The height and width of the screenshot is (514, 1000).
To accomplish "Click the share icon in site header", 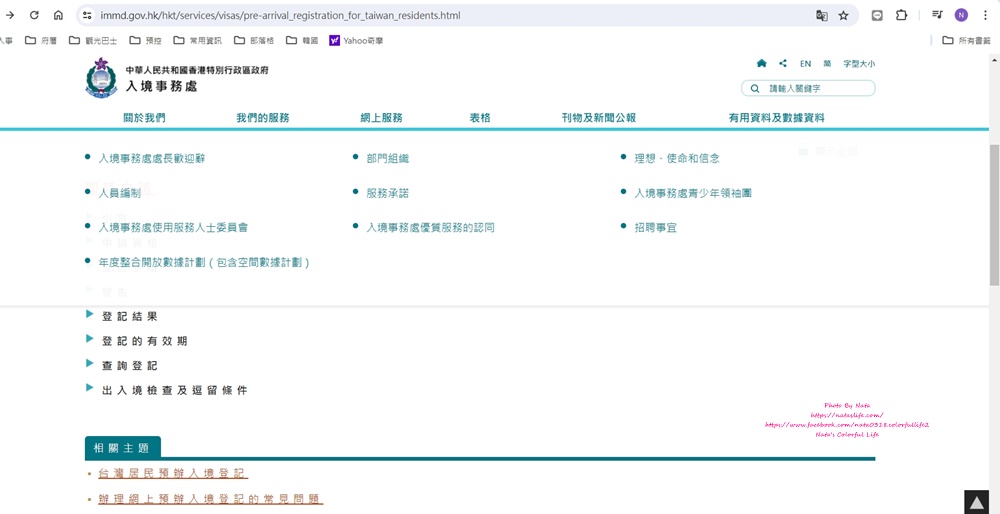I will click(782, 63).
